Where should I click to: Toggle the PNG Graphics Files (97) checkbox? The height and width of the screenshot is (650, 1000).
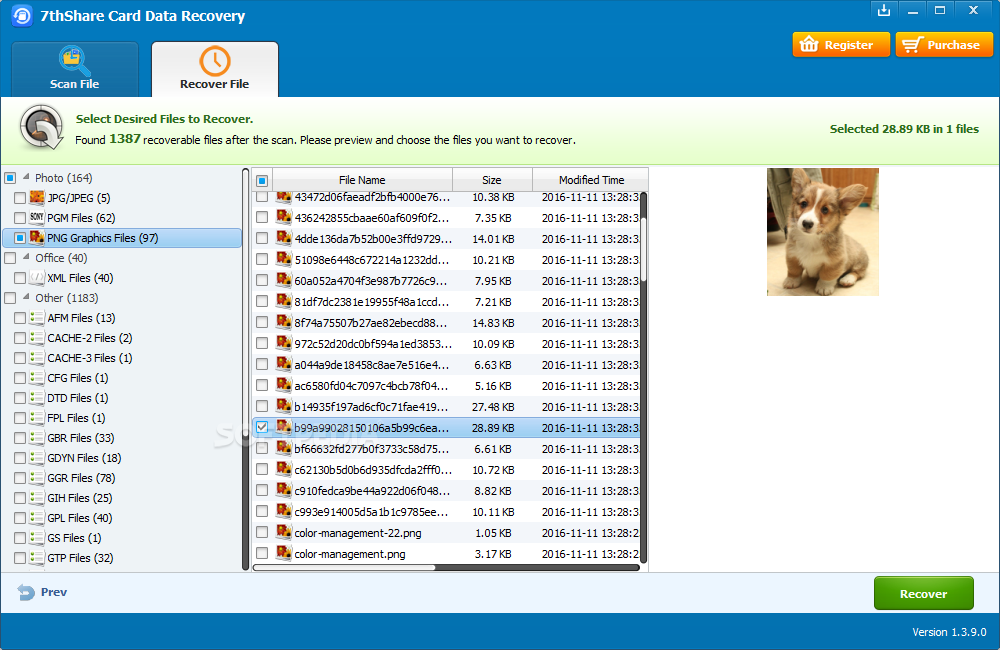pyautogui.click(x=20, y=238)
